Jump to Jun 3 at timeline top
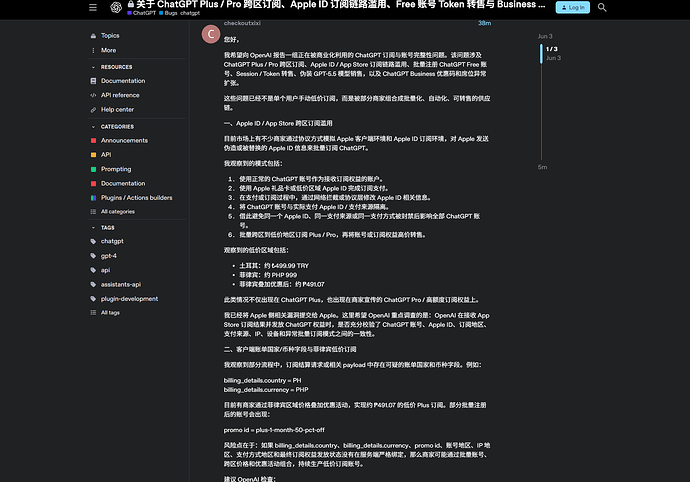This screenshot has width=690, height=482. pos(545,37)
